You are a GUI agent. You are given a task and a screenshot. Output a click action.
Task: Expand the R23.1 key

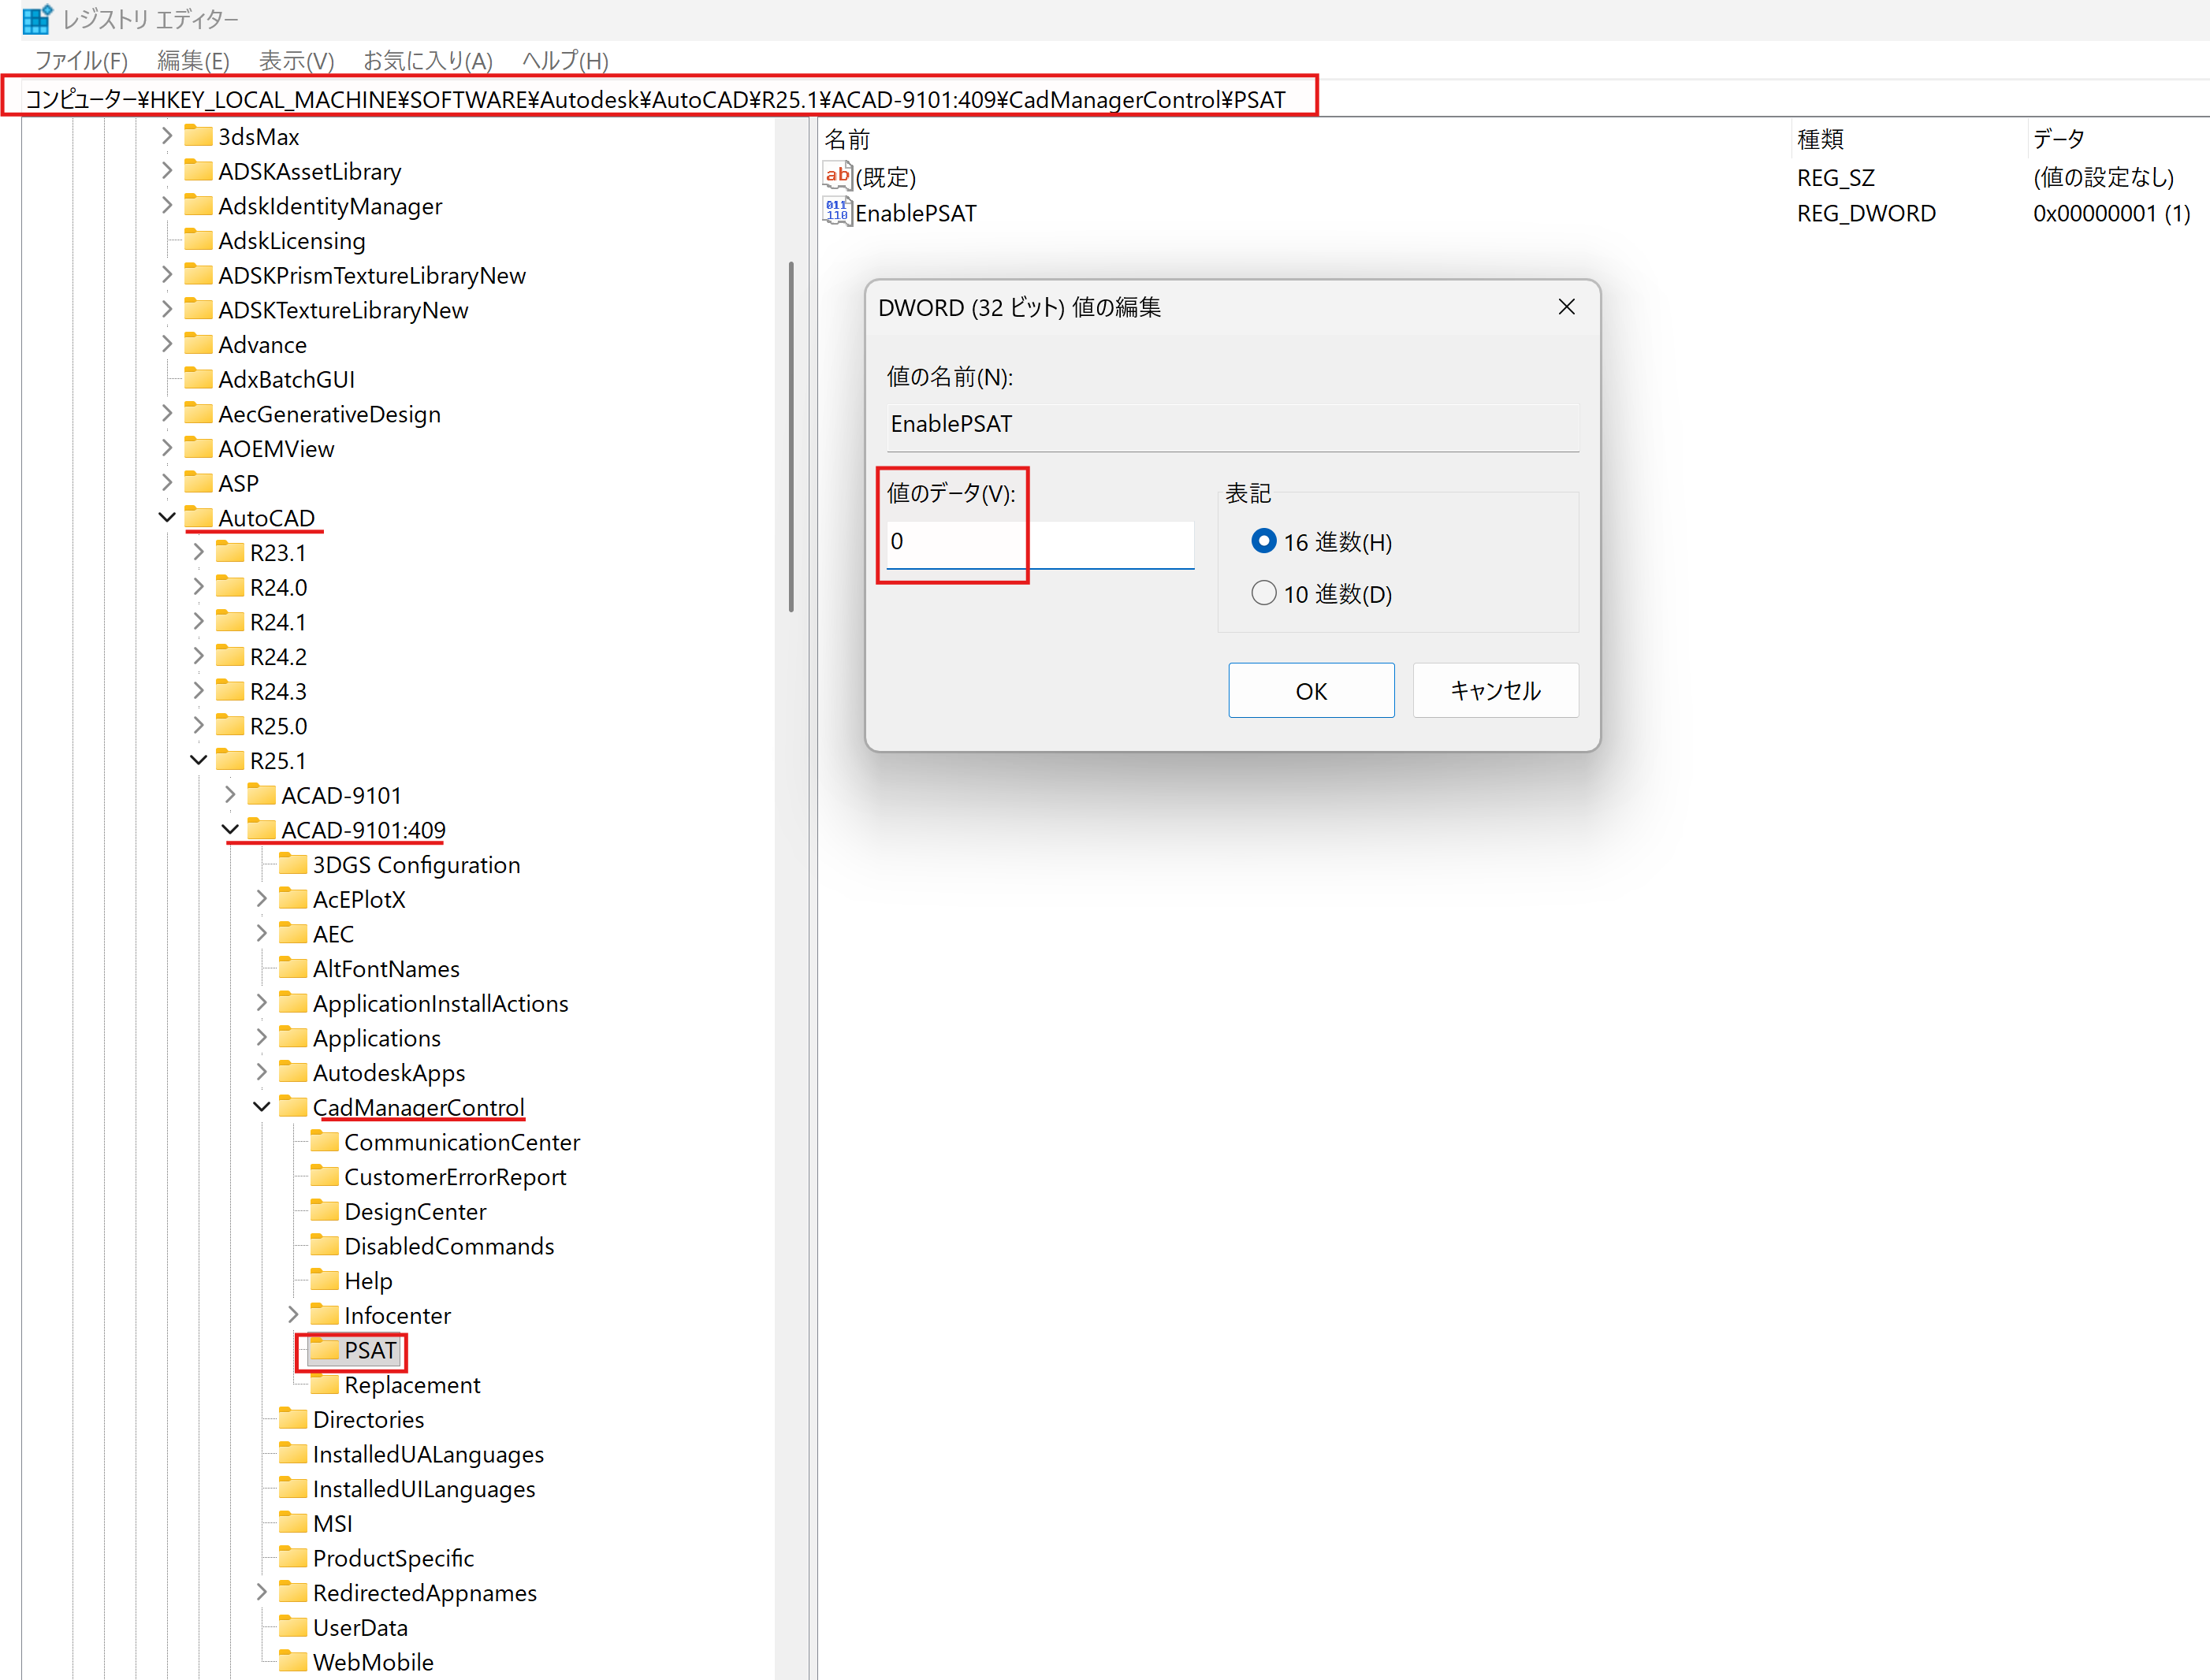[198, 551]
